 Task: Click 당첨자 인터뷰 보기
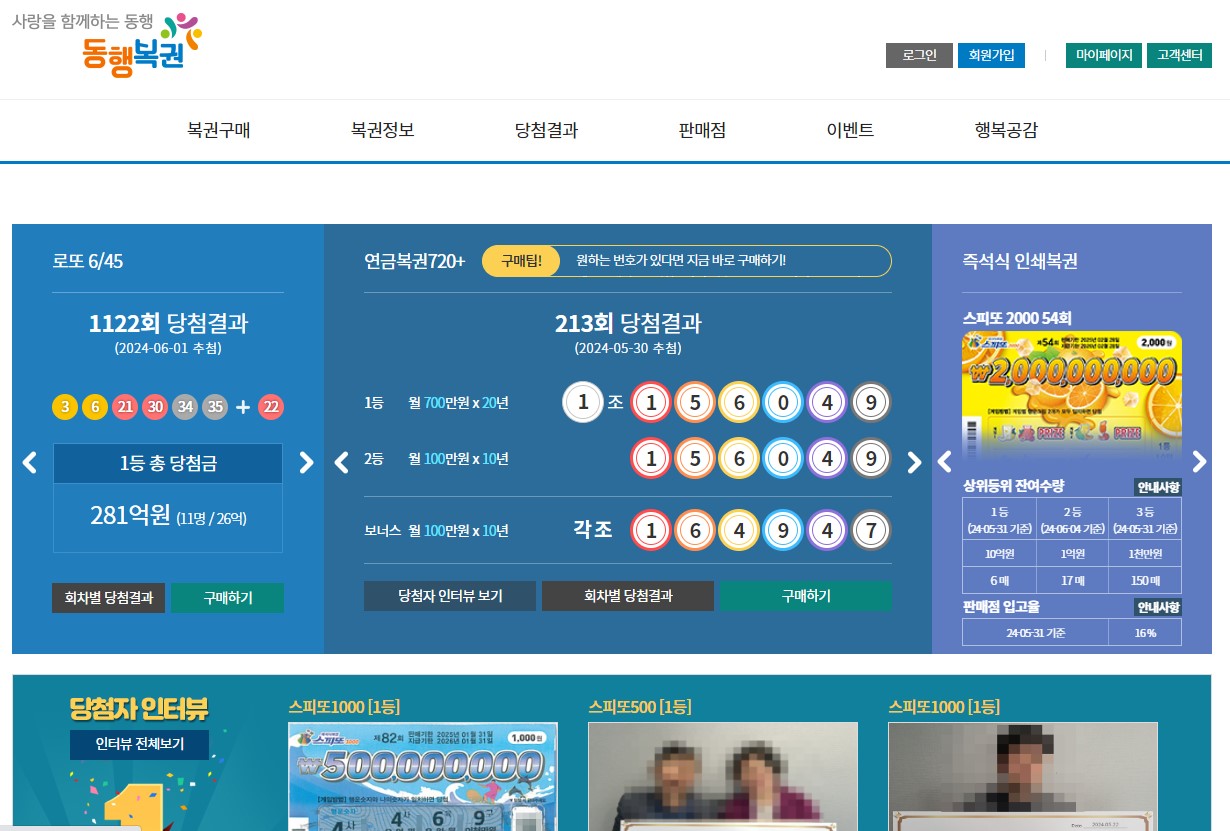(x=449, y=595)
